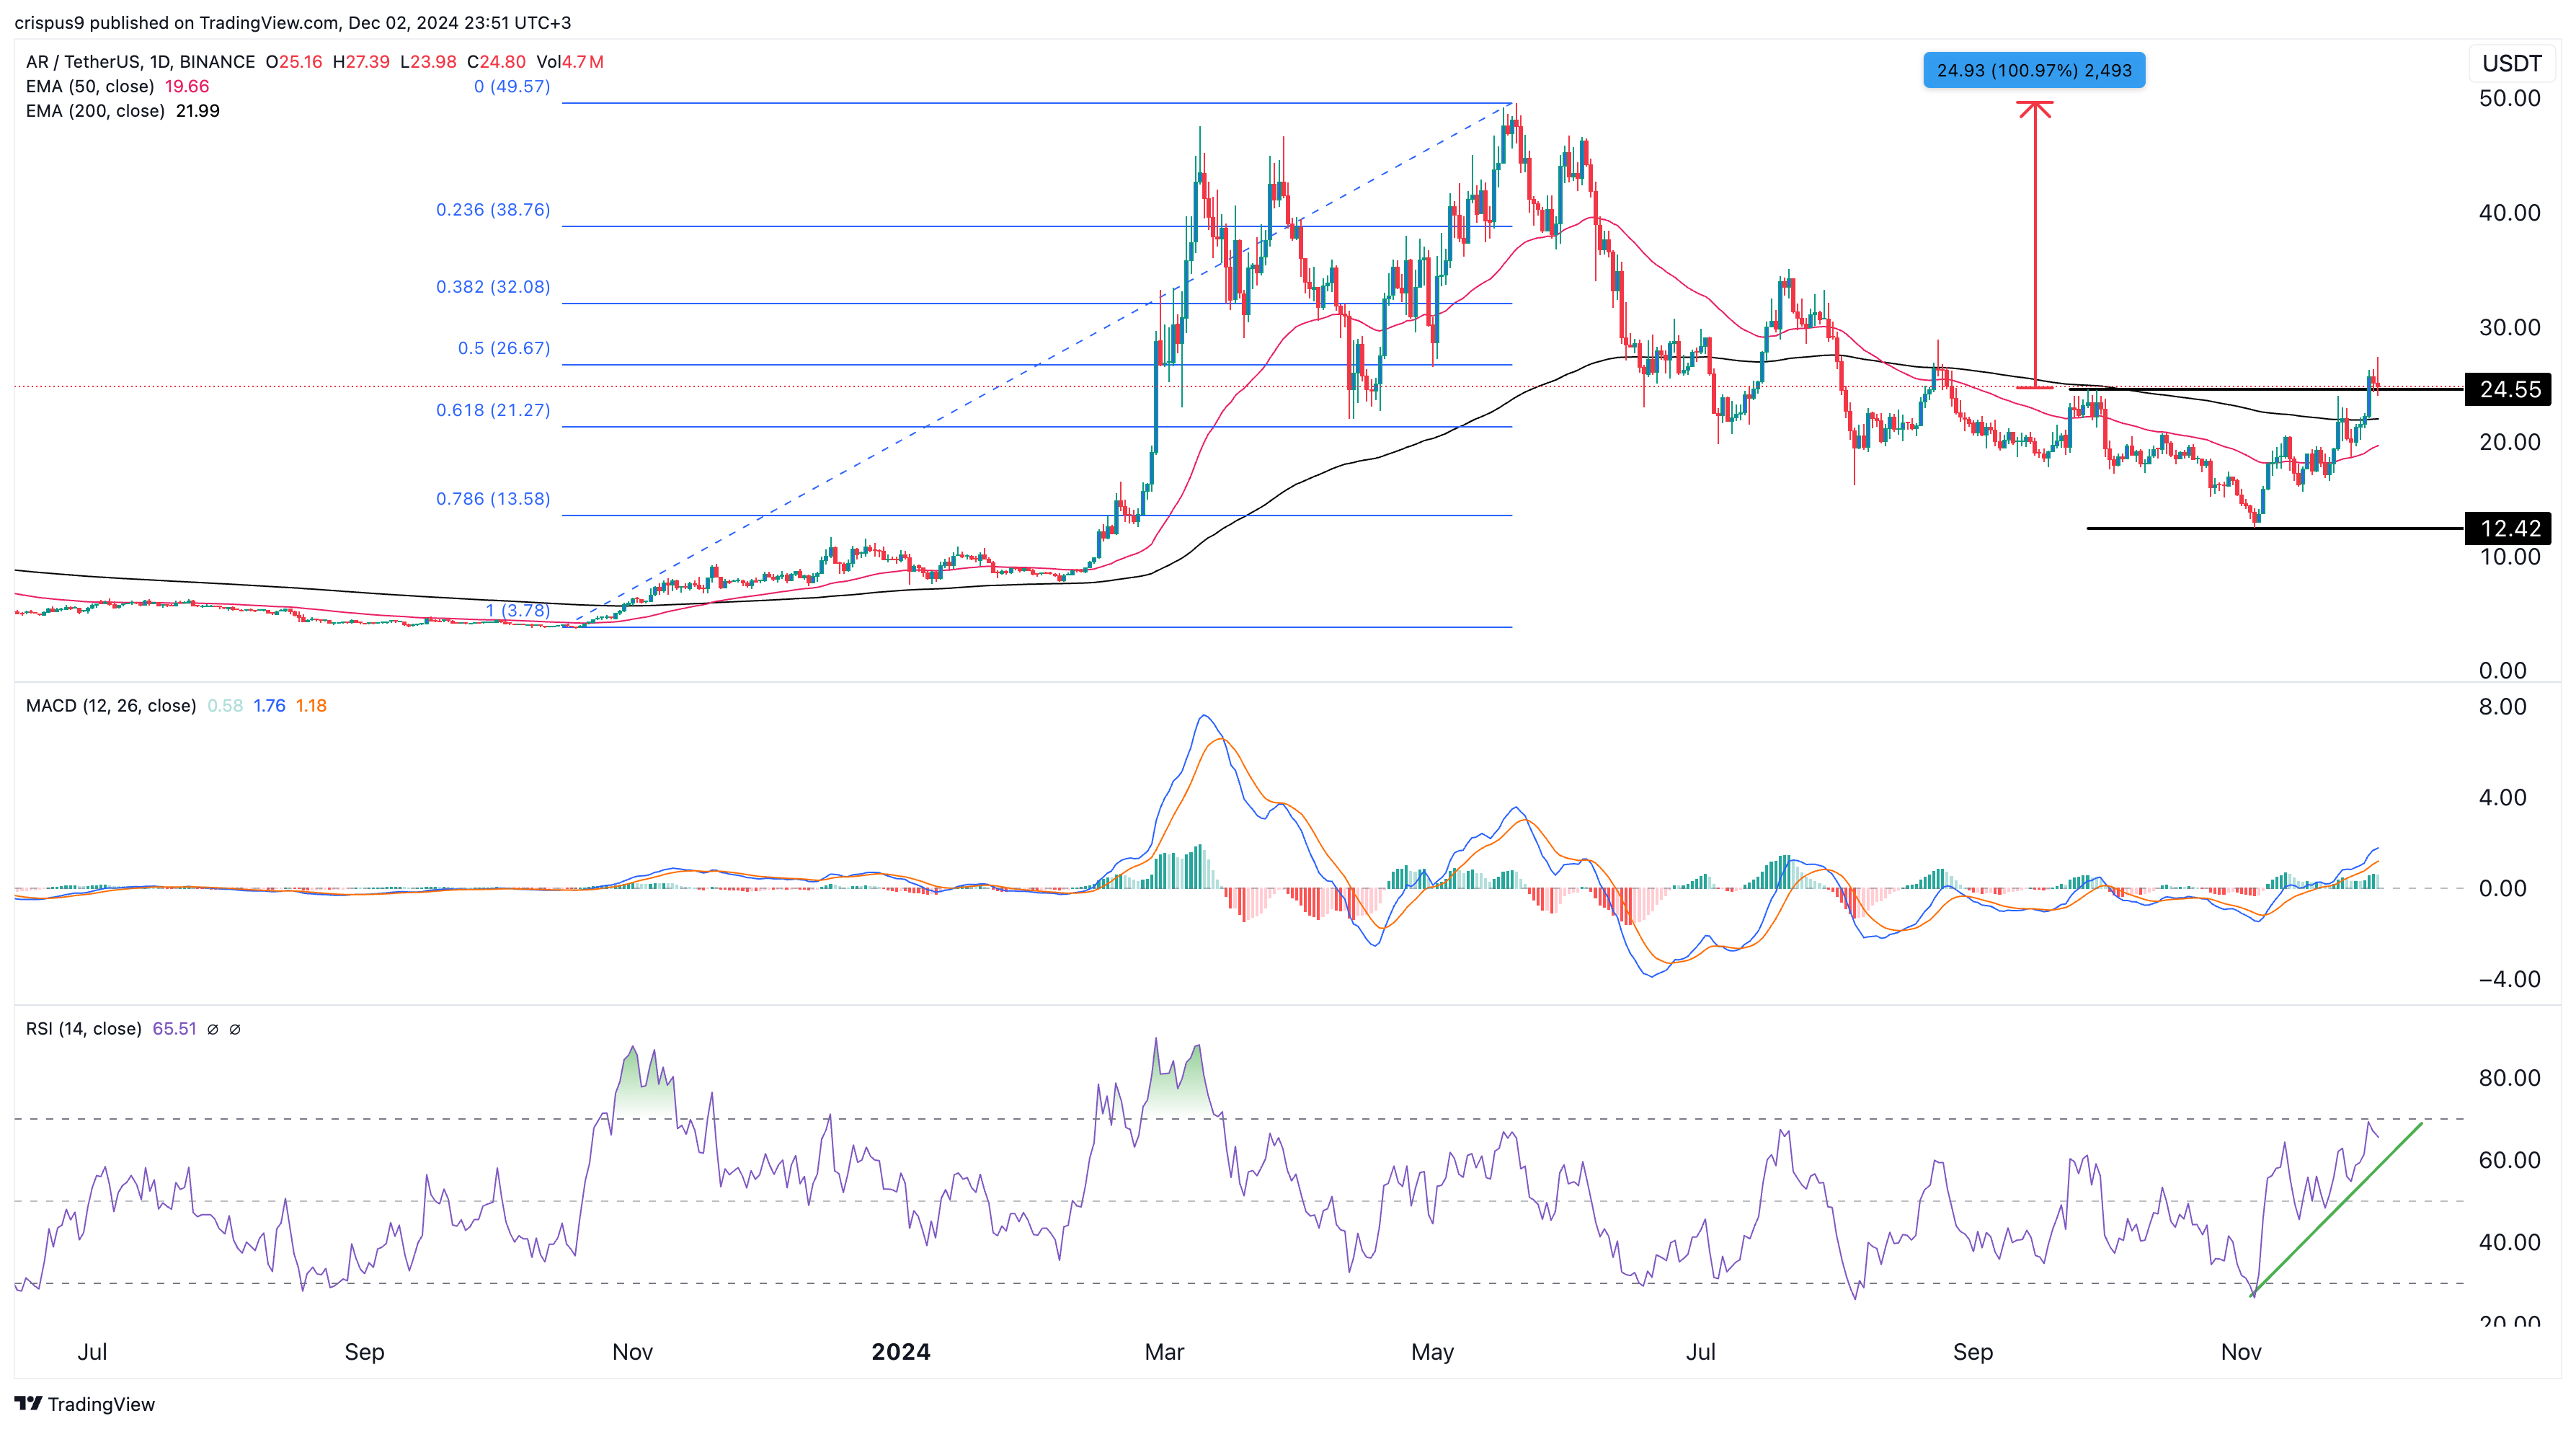The height and width of the screenshot is (1429, 2576).
Task: Click the May label on time axis
Action: (1432, 1352)
